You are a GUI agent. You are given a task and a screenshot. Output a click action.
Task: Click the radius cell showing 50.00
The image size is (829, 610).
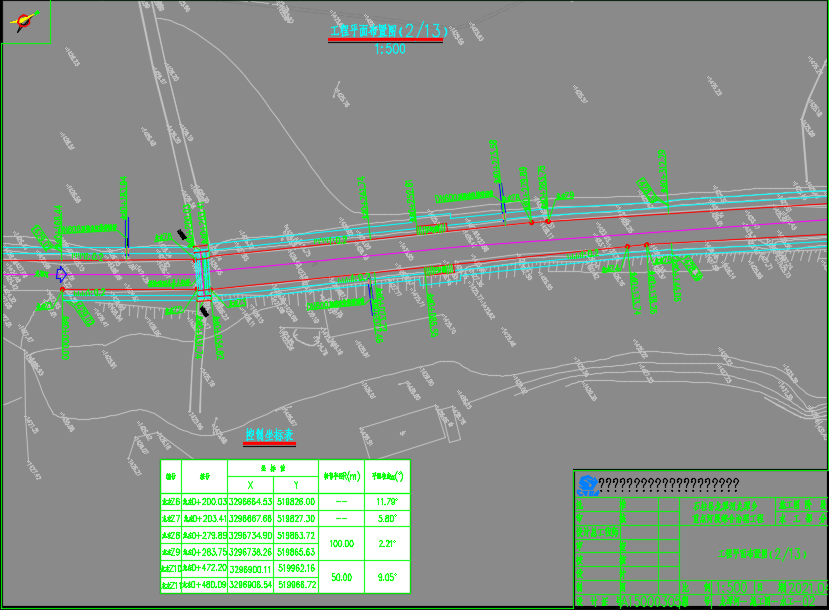[342, 577]
